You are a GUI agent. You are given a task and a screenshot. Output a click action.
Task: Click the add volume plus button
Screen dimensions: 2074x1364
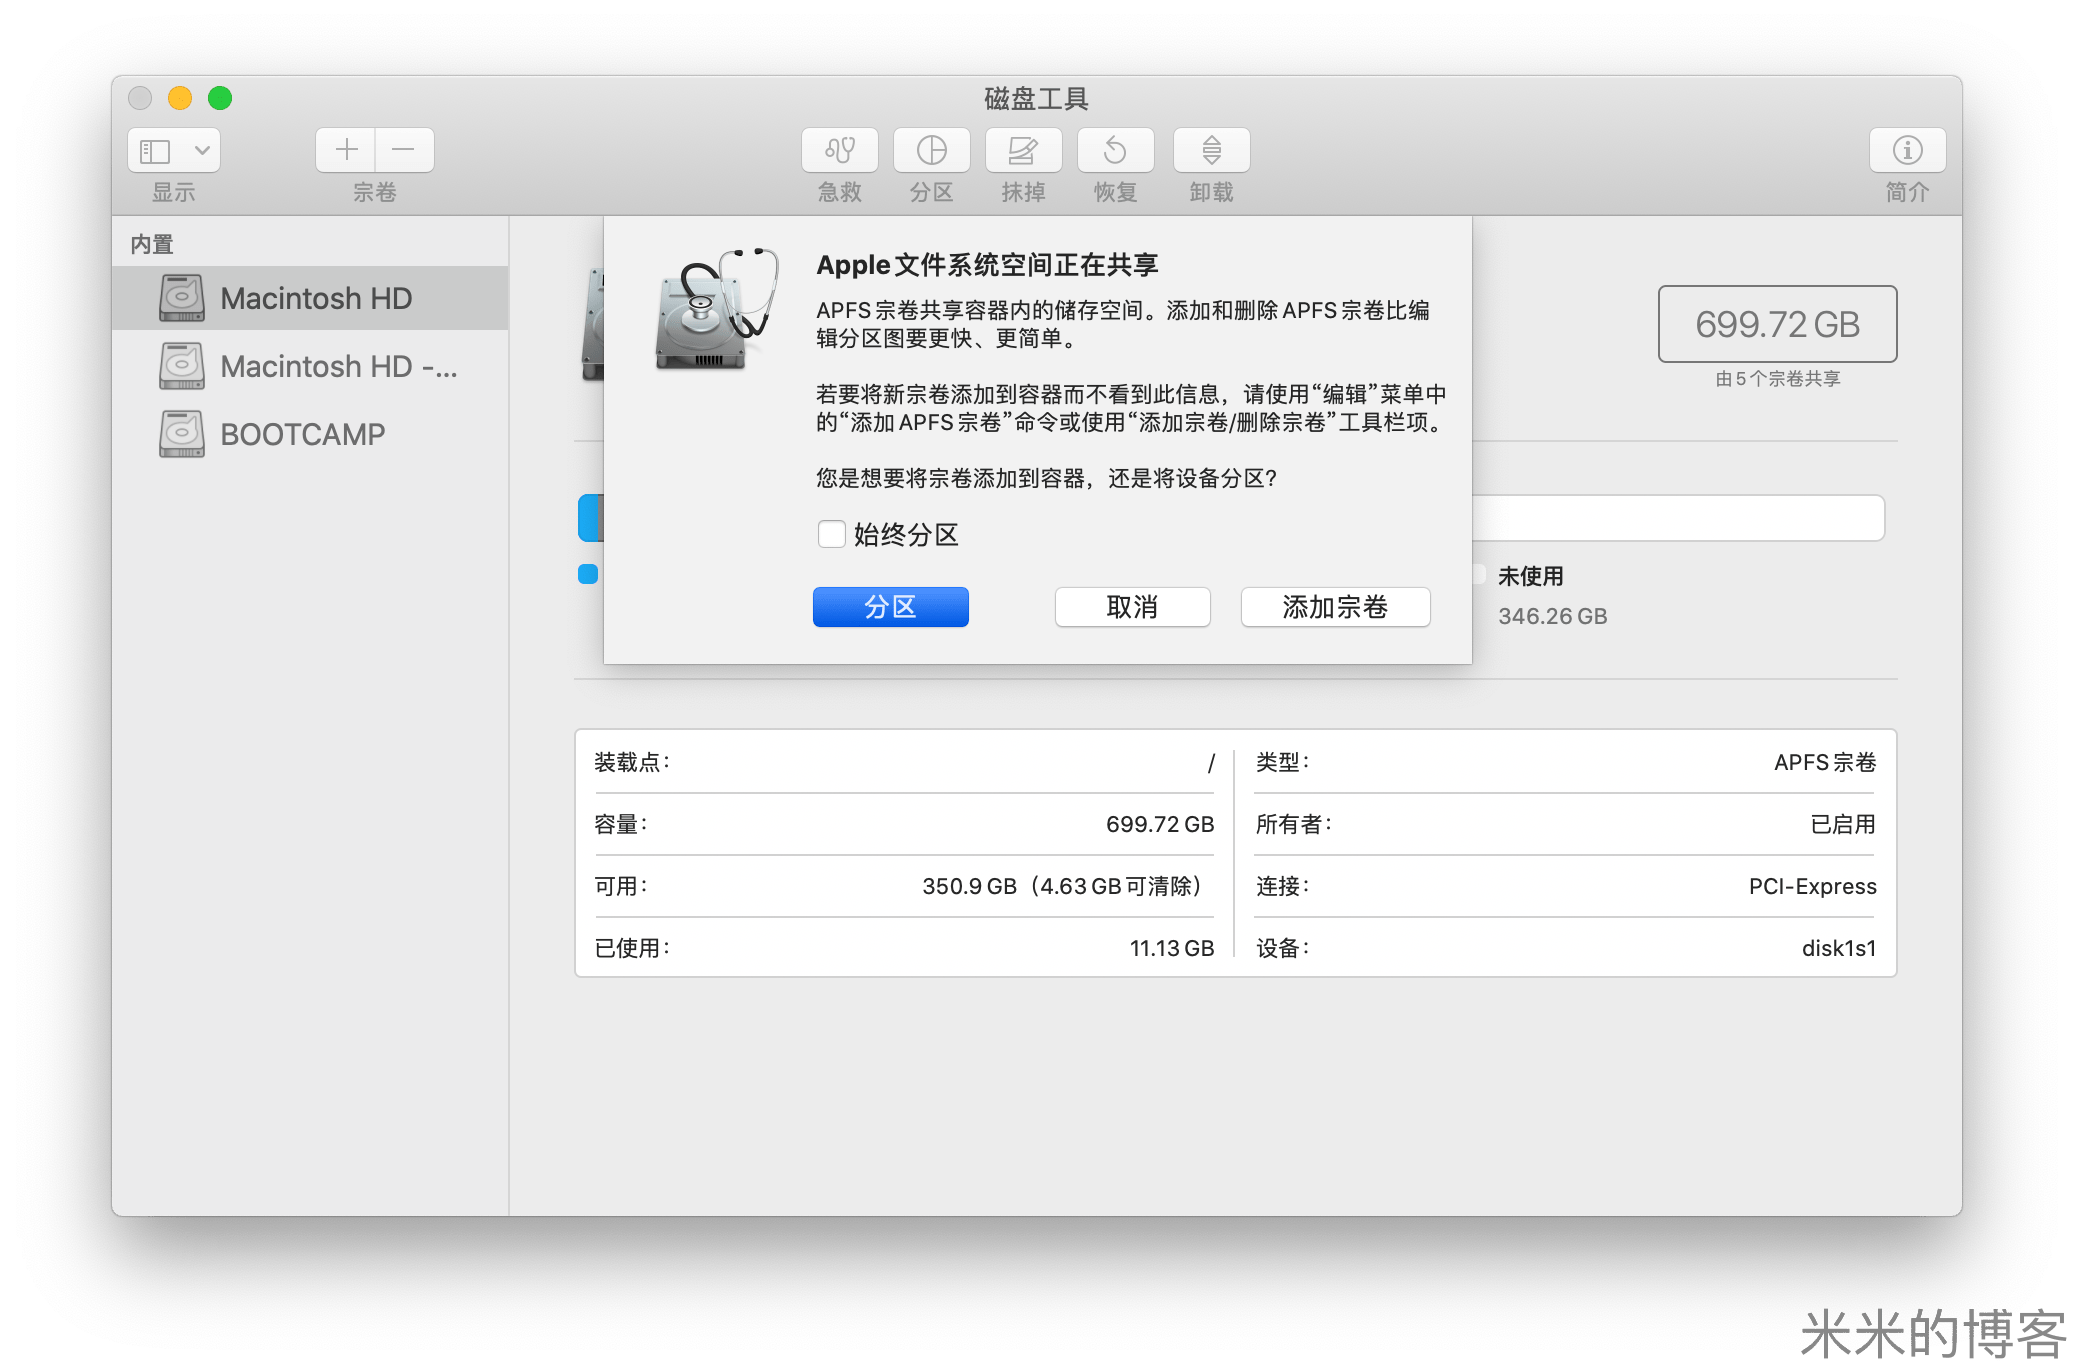346,151
